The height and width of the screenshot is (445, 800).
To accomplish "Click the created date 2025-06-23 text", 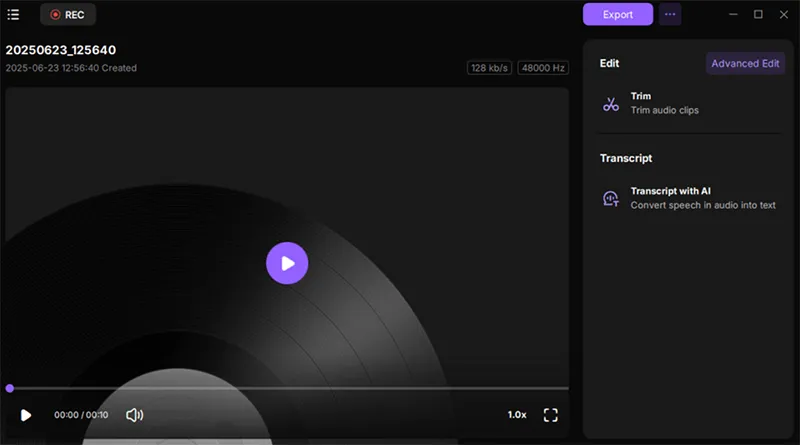I will click(x=71, y=68).
